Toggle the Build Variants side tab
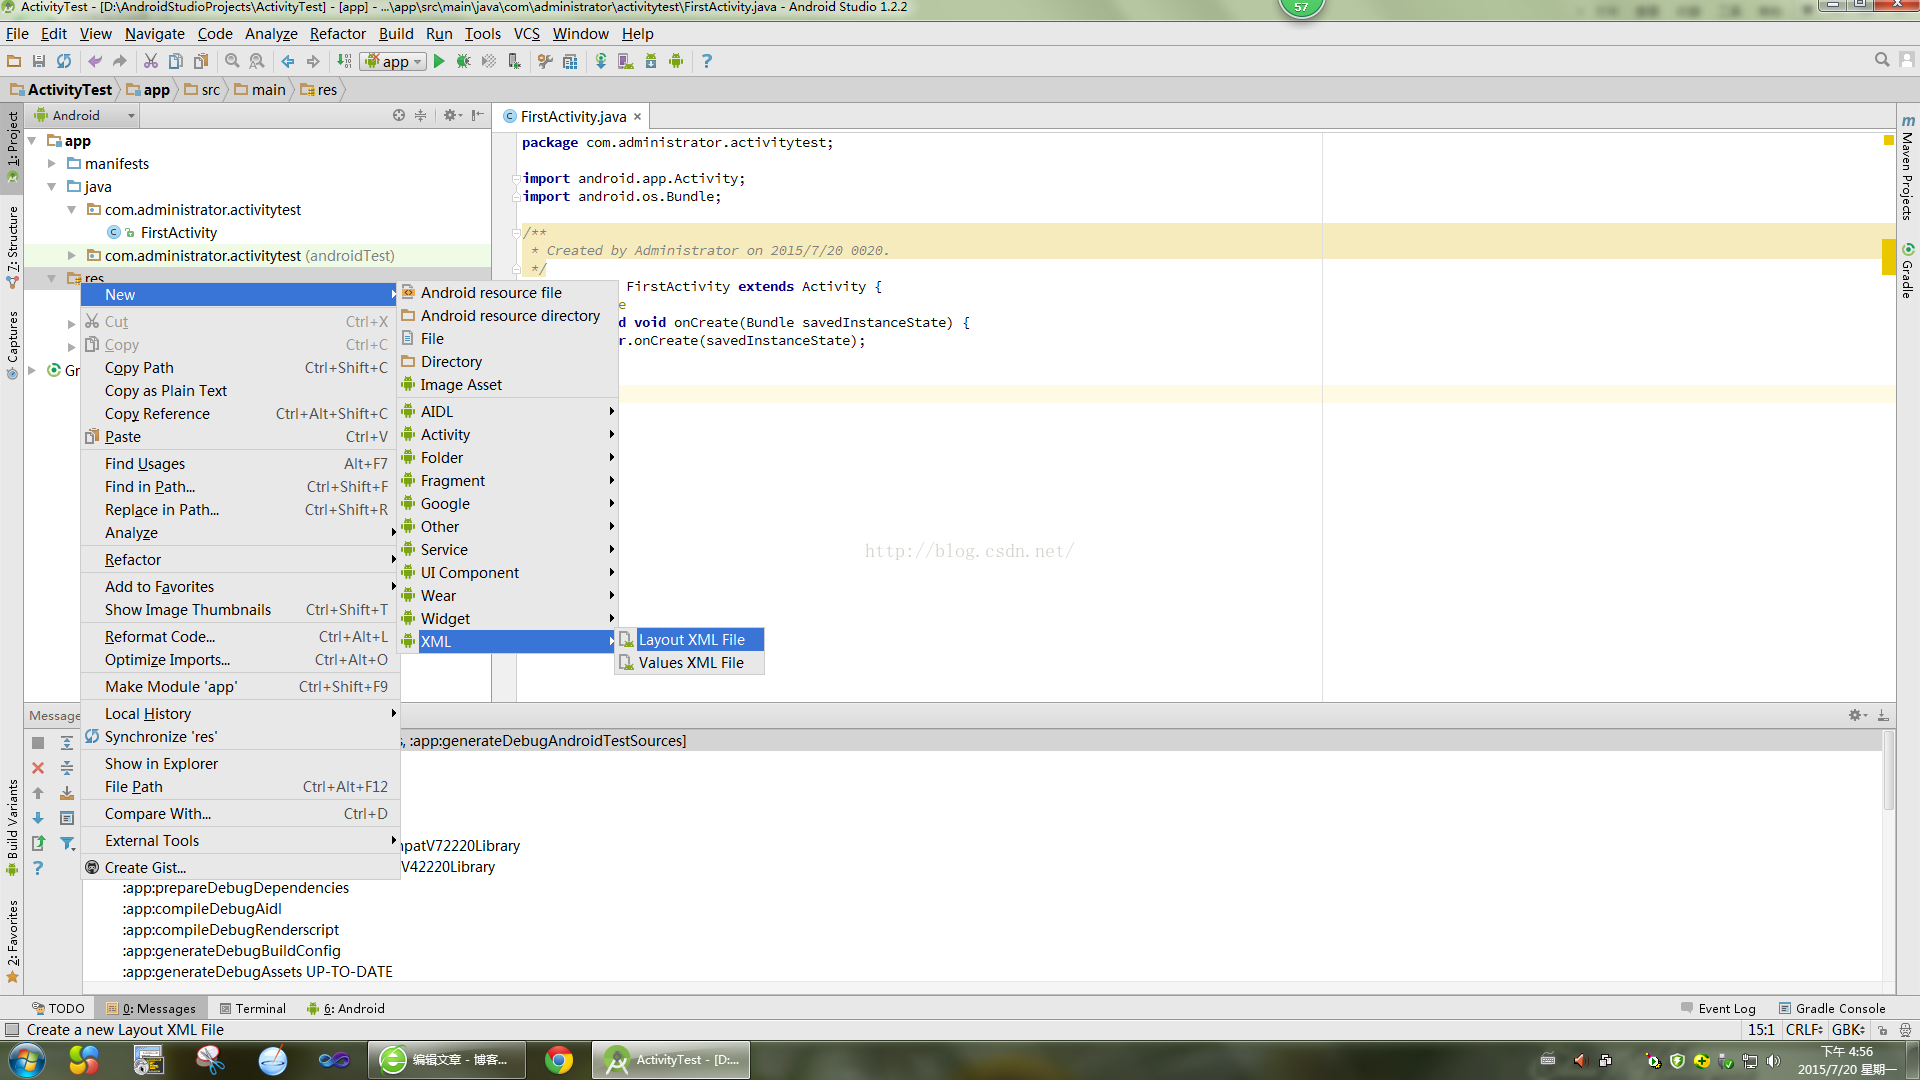 [x=12, y=826]
